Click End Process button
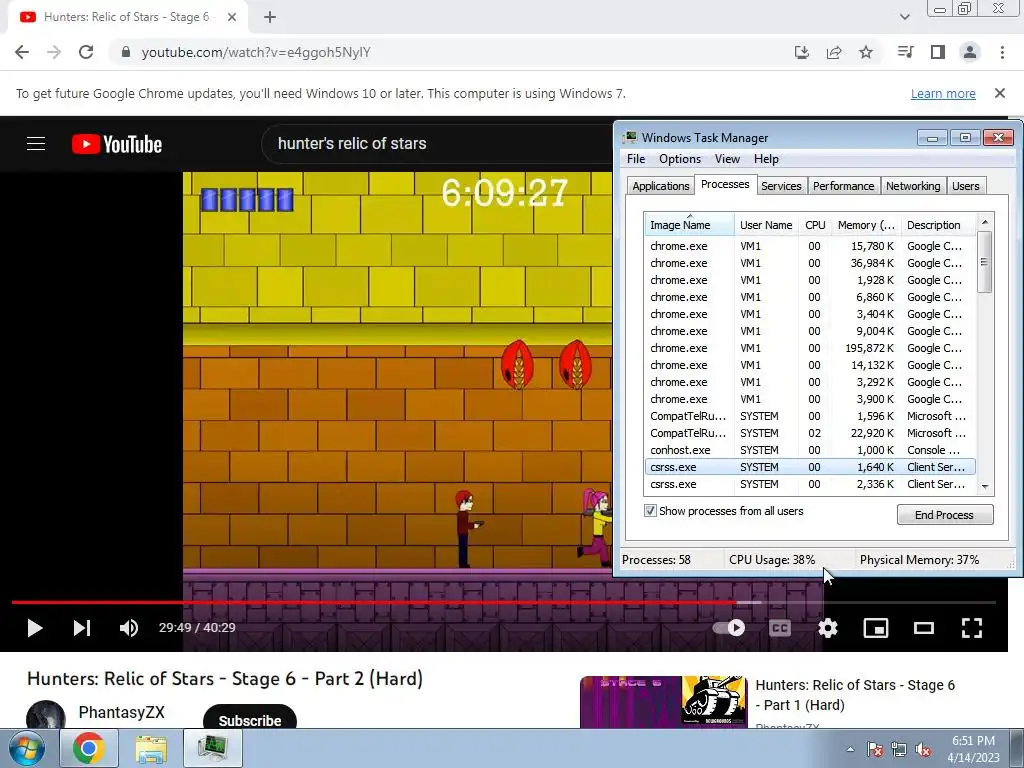1024x768 pixels. [944, 515]
